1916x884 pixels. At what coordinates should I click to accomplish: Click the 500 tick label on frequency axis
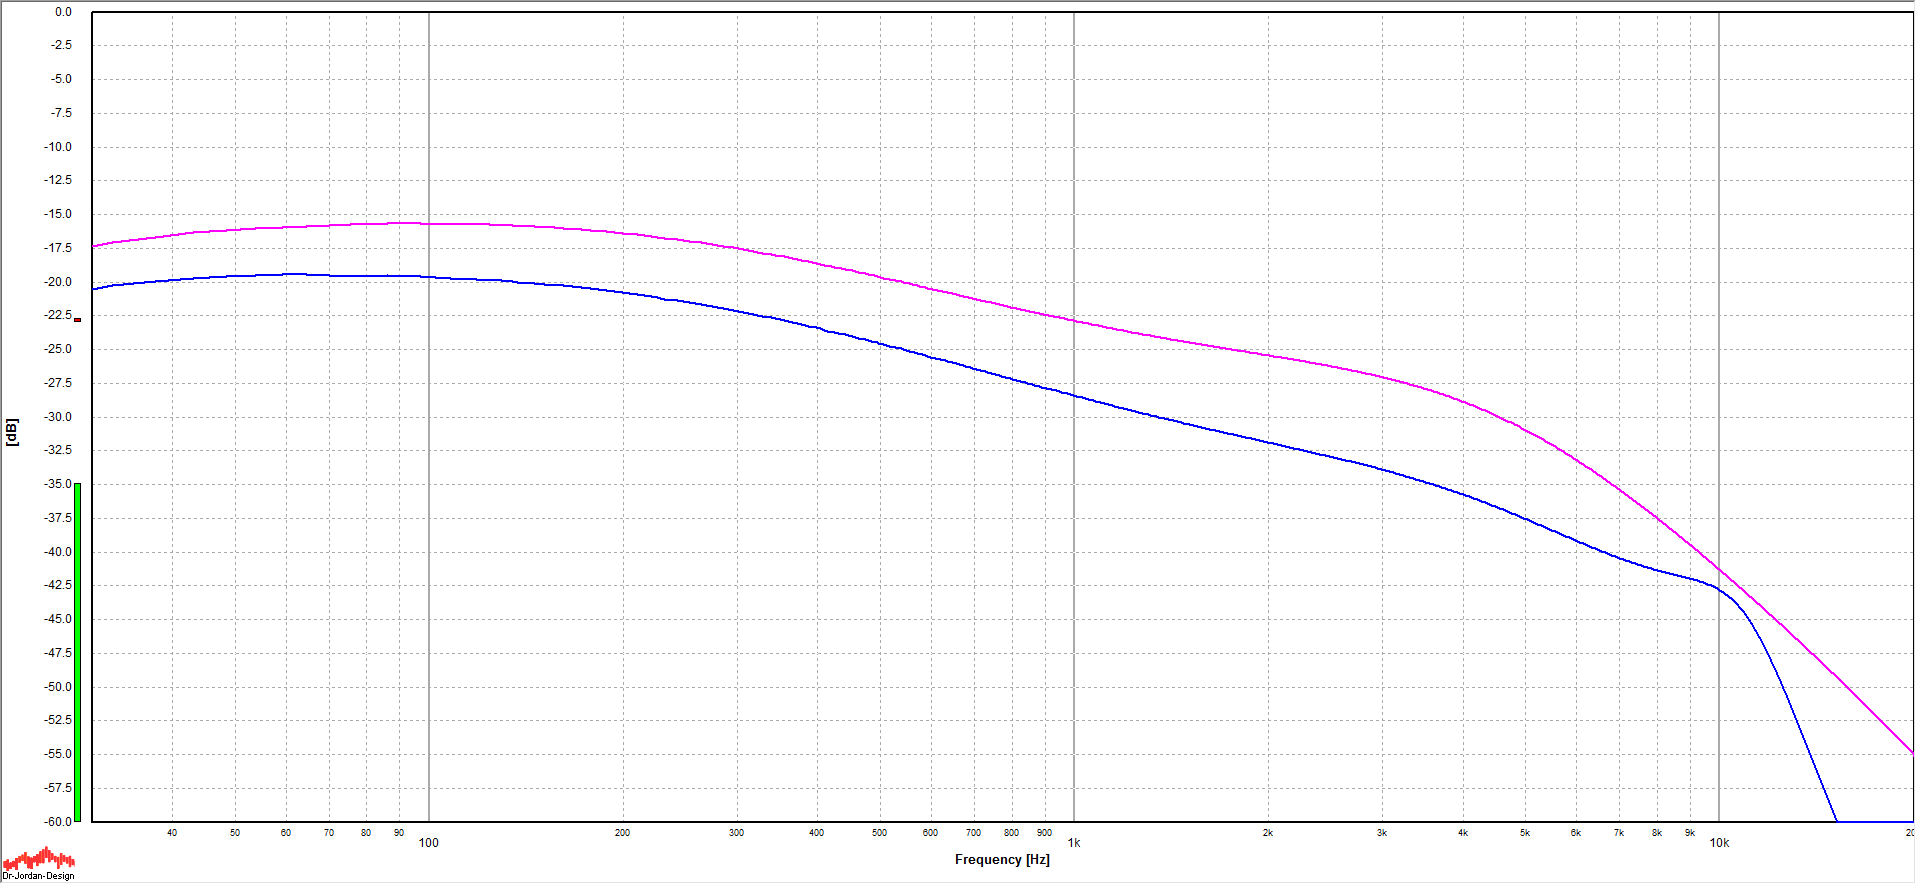click(879, 833)
